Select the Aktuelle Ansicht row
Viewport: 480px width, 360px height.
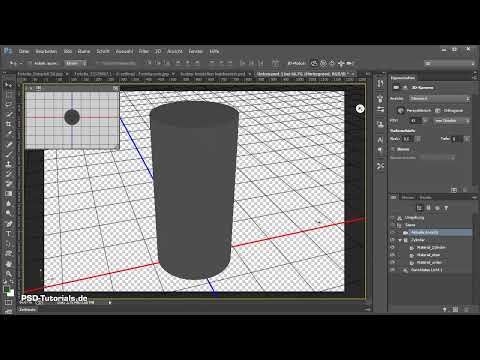(432, 232)
